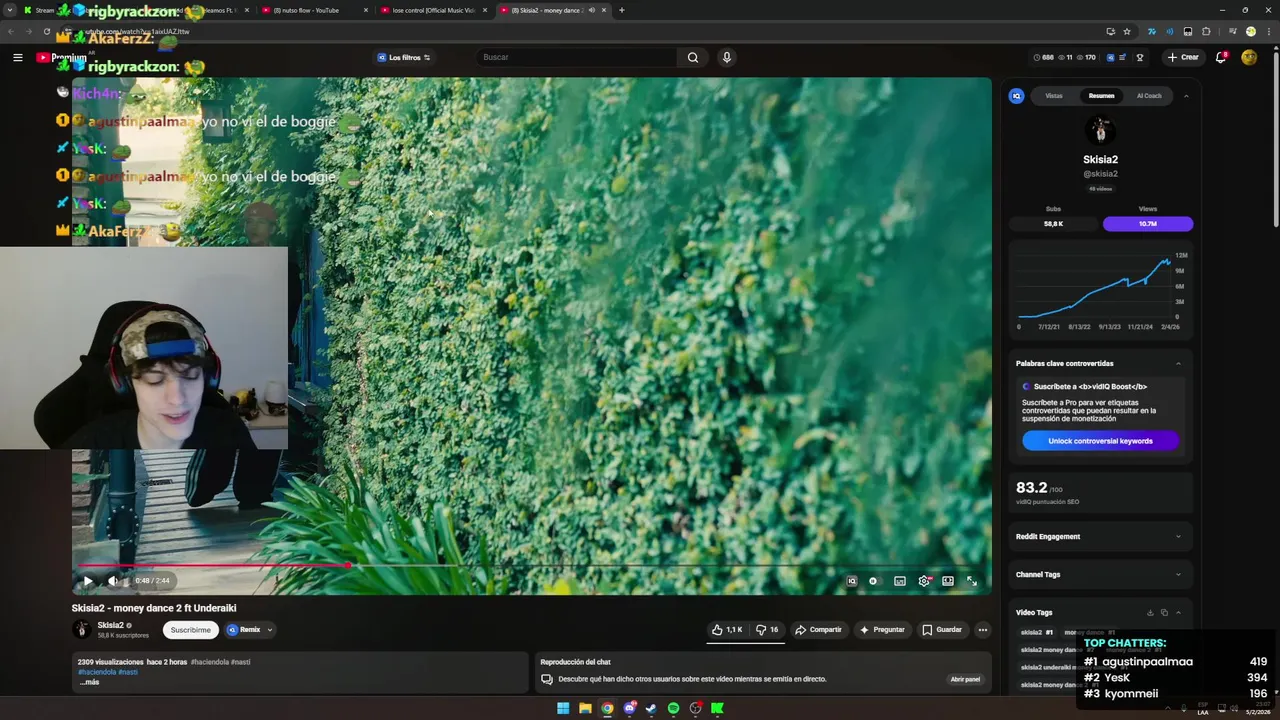The image size is (1280, 720).
Task: Click Skisia2 profile picture in vidIQ panel
Action: coord(1100,130)
